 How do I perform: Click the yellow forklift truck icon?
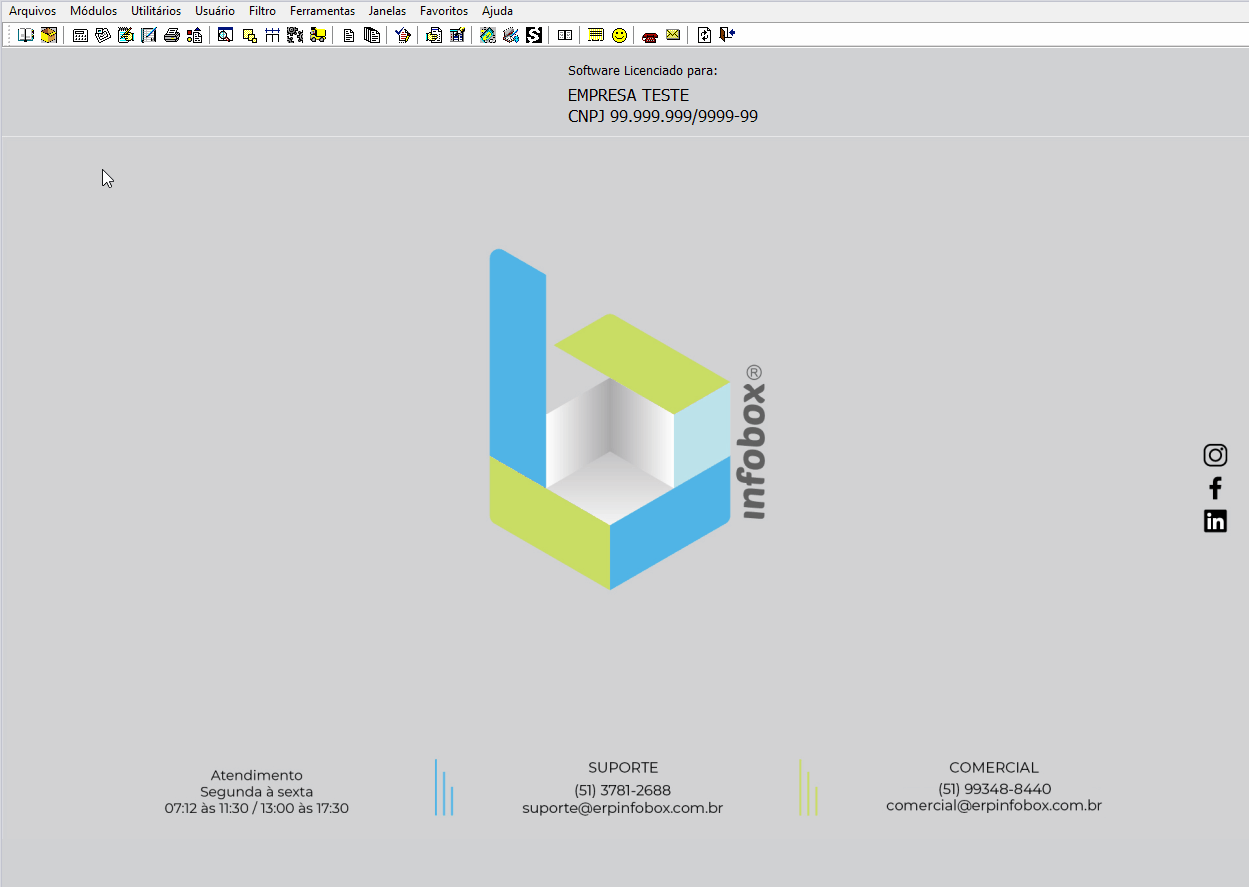pyautogui.click(x=318, y=35)
